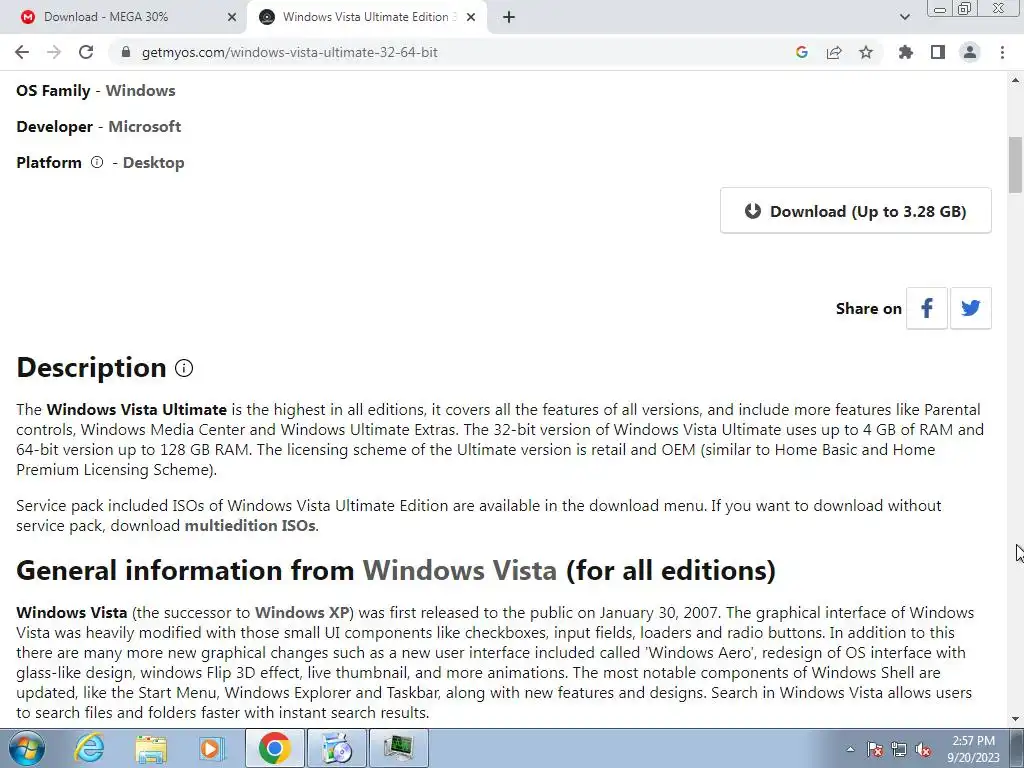Screen dimensions: 1024x768
Task: Restore down the Chrome window
Action: pyautogui.click(x=965, y=9)
